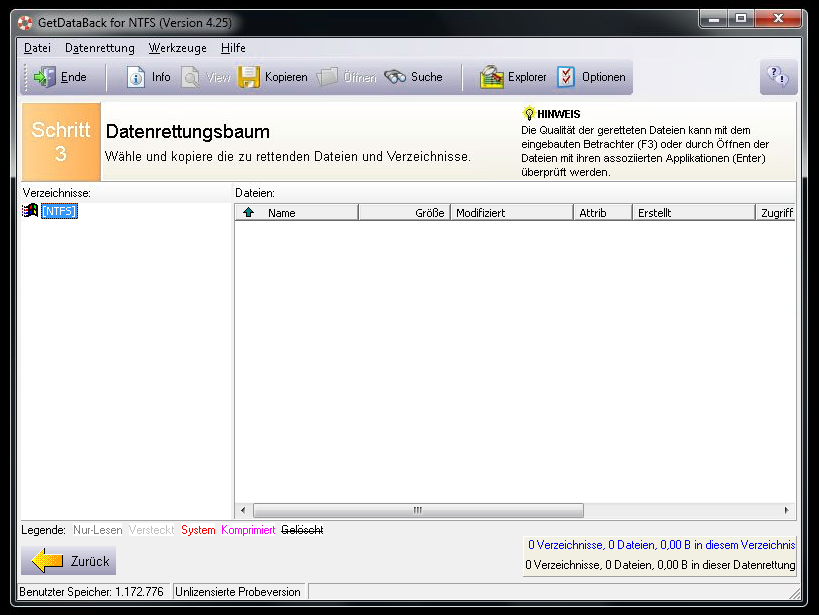The width and height of the screenshot is (819, 615).
Task: Open Info via the blue info icon
Action: point(136,77)
